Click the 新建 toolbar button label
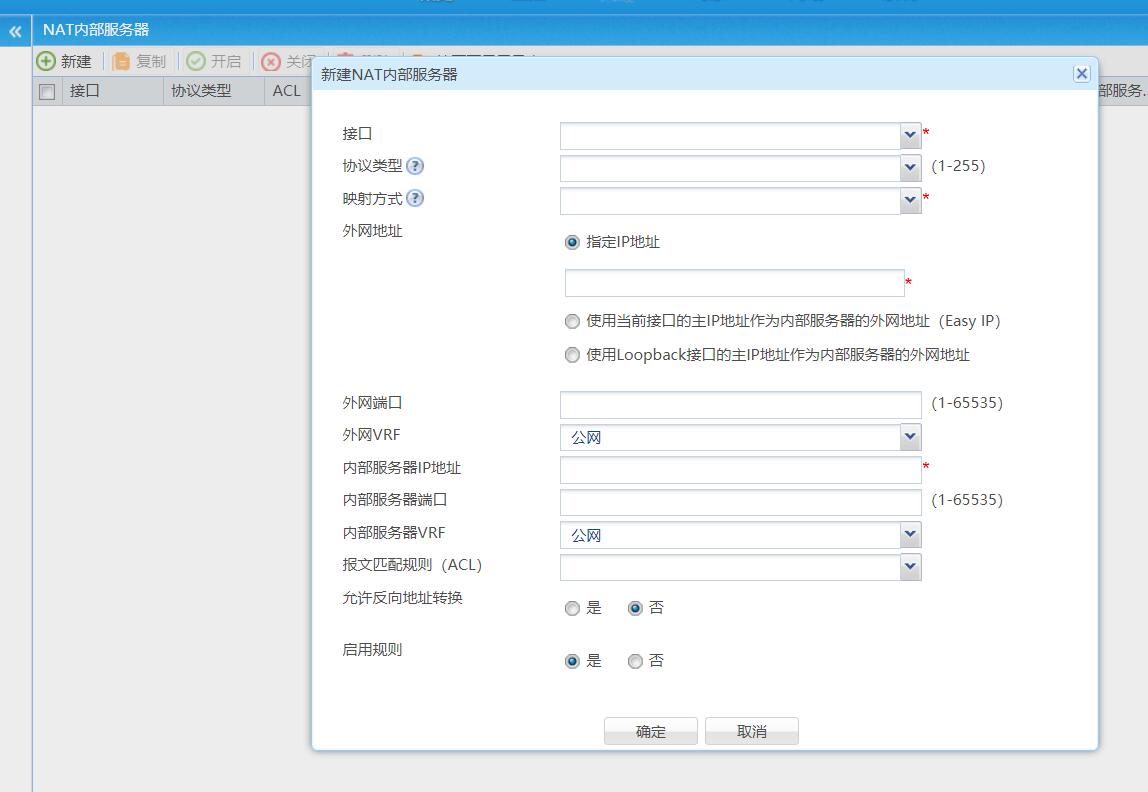Viewport: 1148px width, 792px height. pos(76,61)
